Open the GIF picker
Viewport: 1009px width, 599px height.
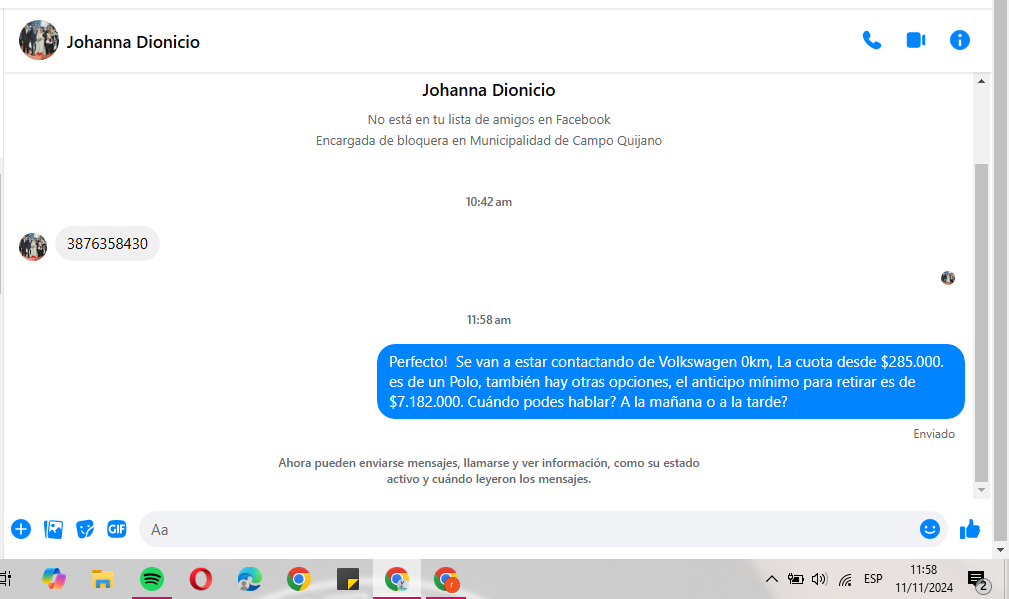(117, 529)
